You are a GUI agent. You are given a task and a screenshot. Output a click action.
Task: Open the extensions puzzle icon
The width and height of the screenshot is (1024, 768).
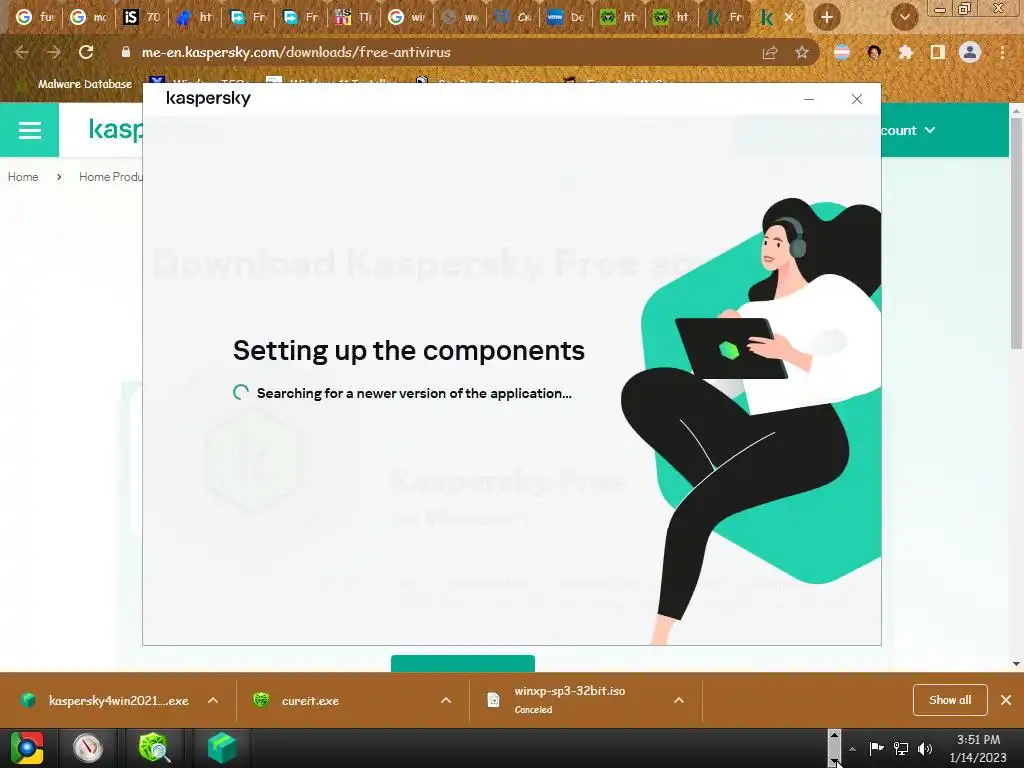tap(905, 52)
